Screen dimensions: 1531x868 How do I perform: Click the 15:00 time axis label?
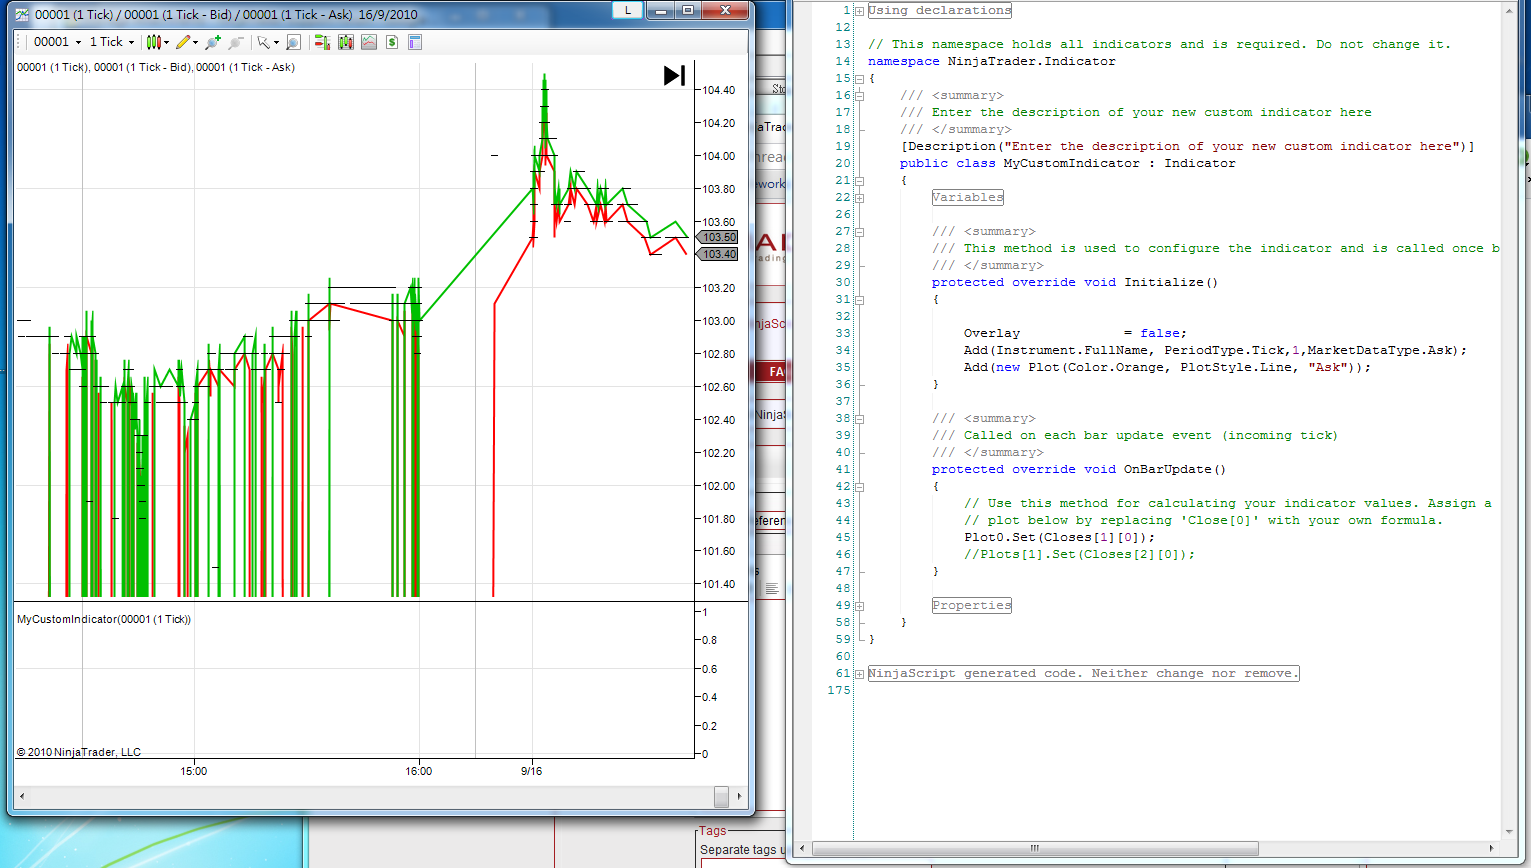pos(194,771)
